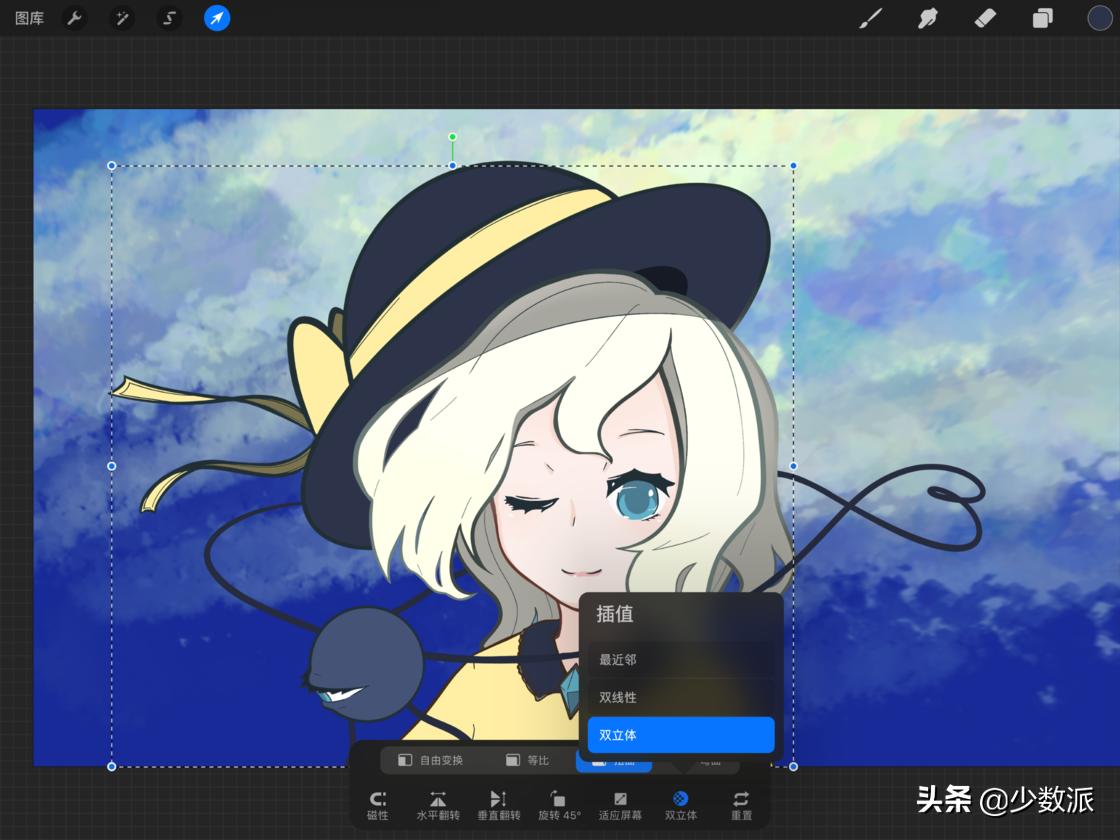Choose 最近邻 interpolation
Image resolution: width=1120 pixels, height=840 pixels.
coord(617,659)
